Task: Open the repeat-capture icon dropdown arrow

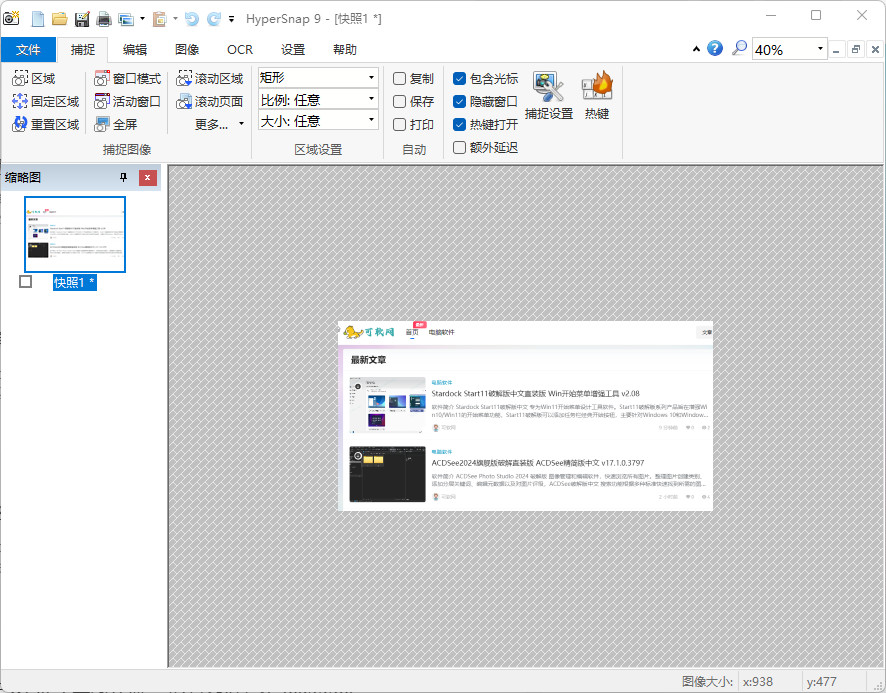Action: pos(142,19)
